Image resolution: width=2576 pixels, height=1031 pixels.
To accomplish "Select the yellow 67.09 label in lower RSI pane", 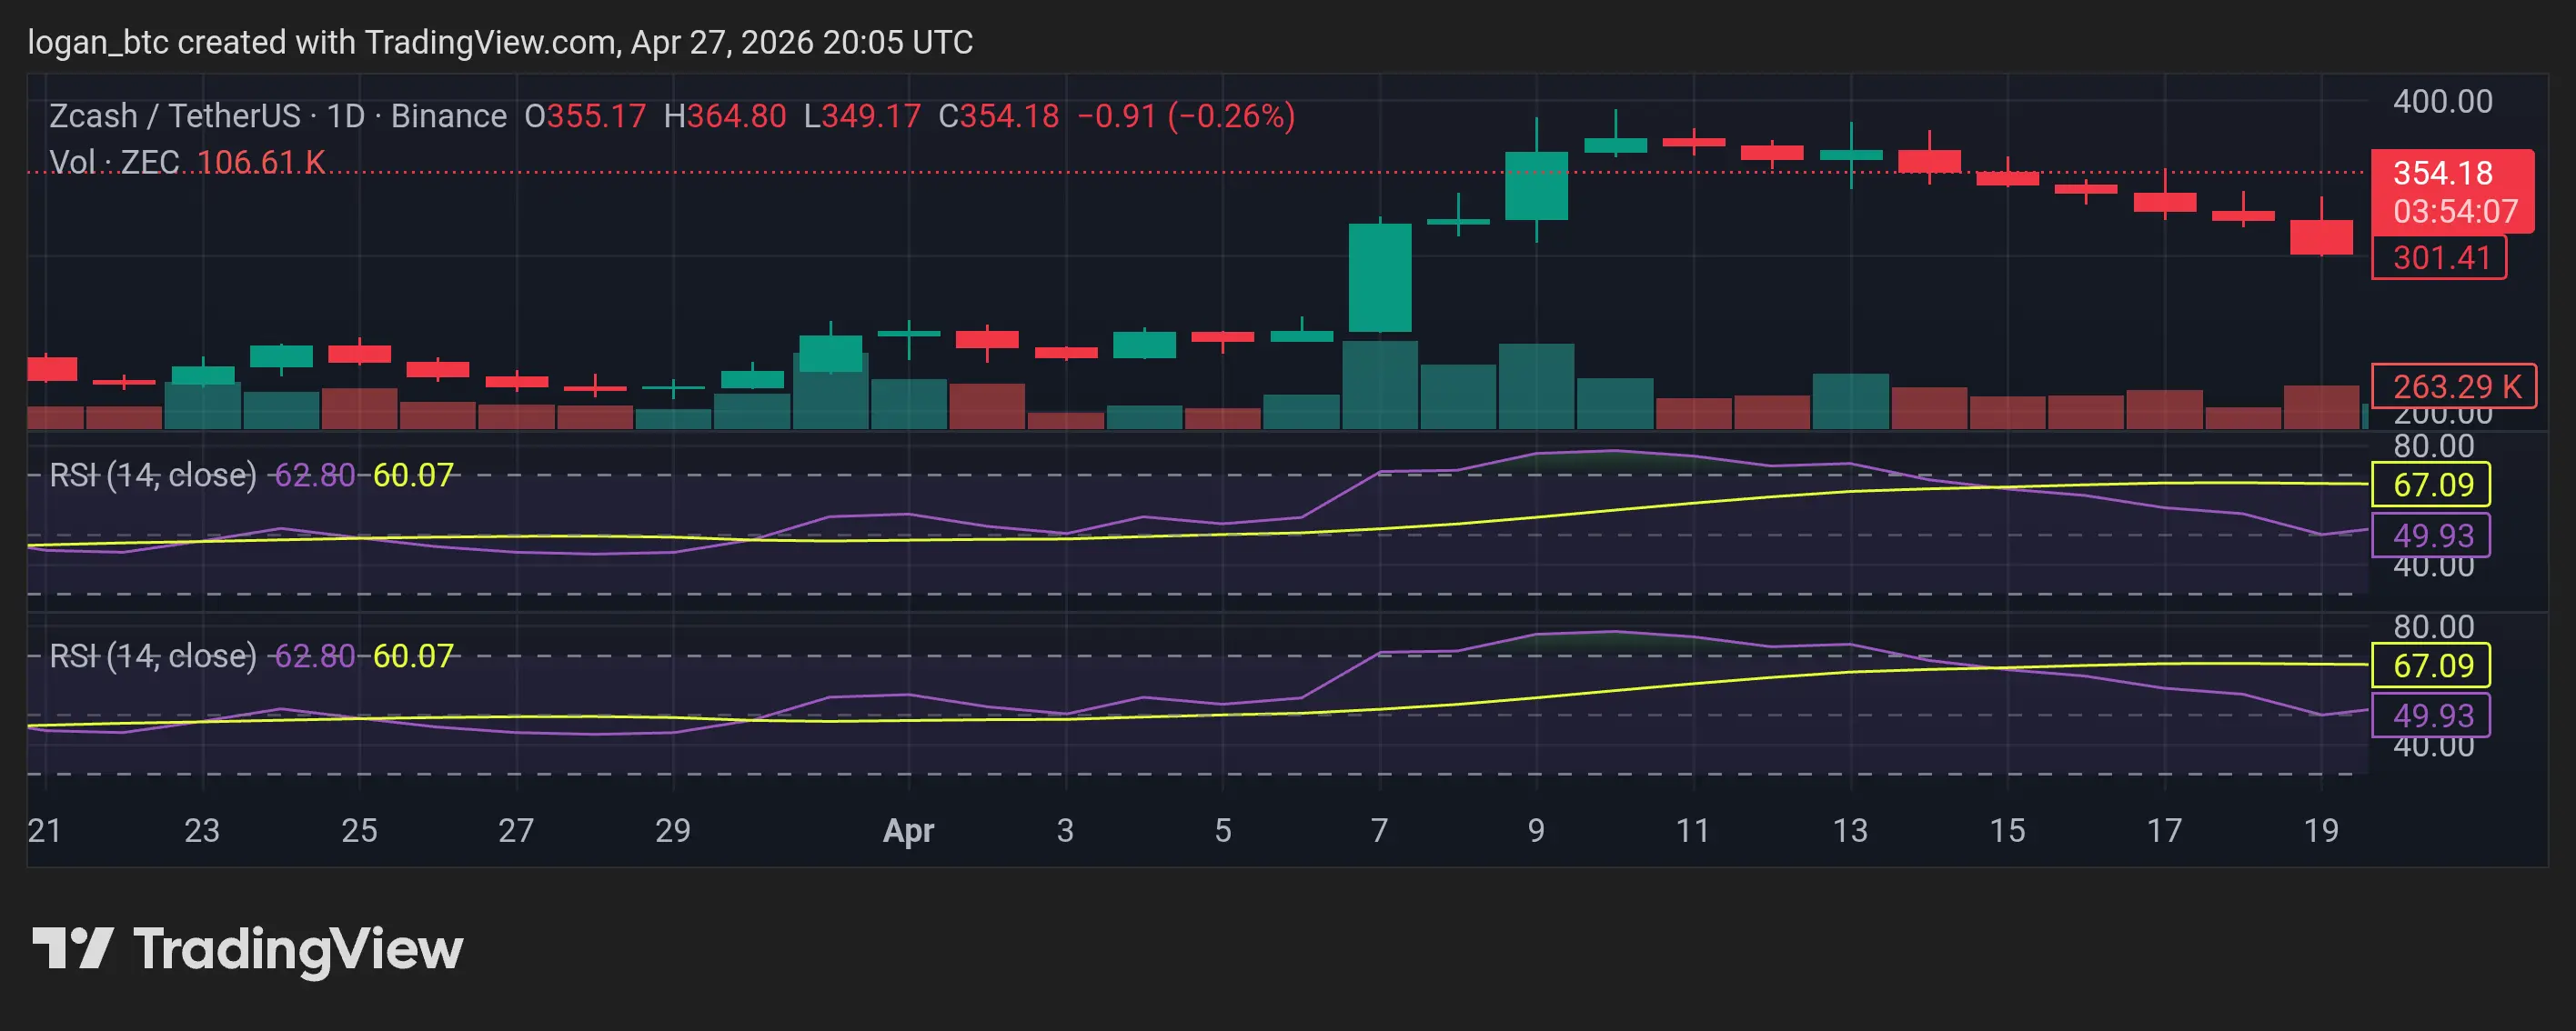I will tap(2431, 665).
